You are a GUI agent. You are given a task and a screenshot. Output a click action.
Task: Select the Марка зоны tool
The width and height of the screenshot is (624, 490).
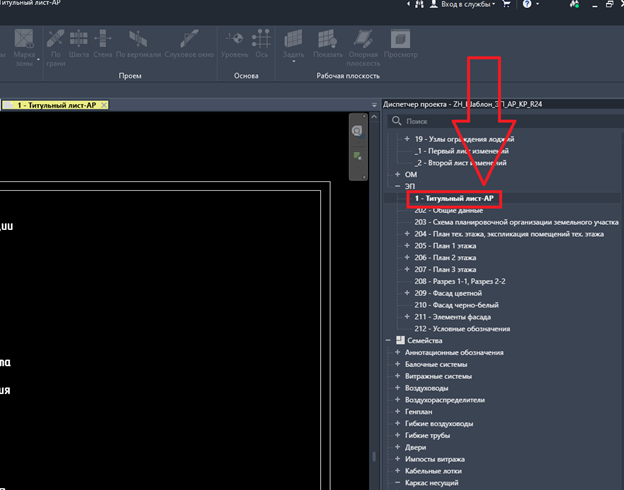tap(24, 47)
